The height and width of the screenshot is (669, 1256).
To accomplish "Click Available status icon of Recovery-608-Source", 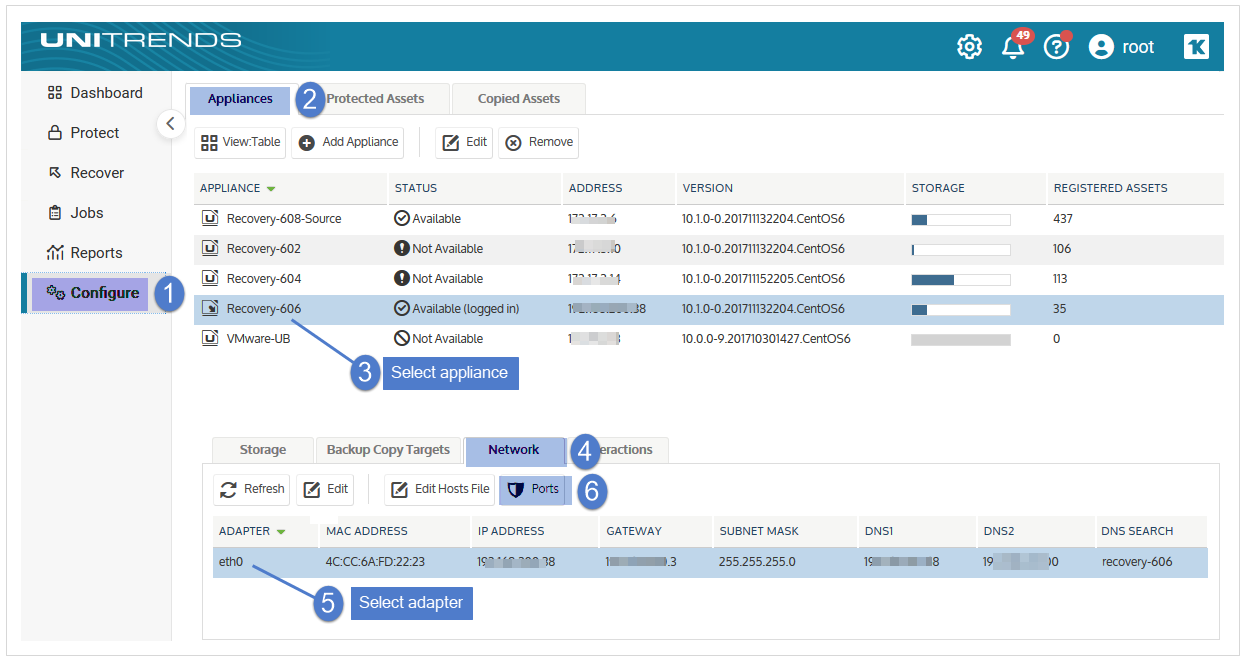I will (402, 218).
